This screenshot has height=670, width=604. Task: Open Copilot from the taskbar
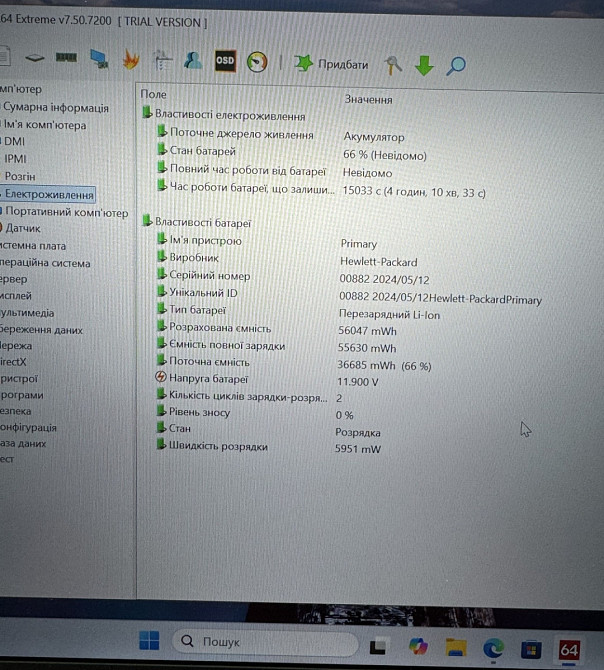tap(418, 646)
